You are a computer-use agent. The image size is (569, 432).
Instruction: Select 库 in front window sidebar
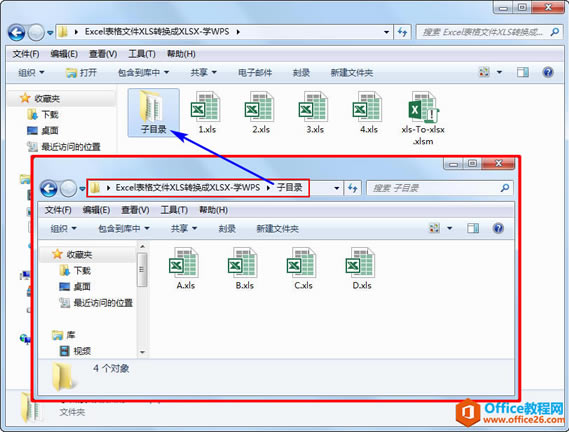pos(64,335)
